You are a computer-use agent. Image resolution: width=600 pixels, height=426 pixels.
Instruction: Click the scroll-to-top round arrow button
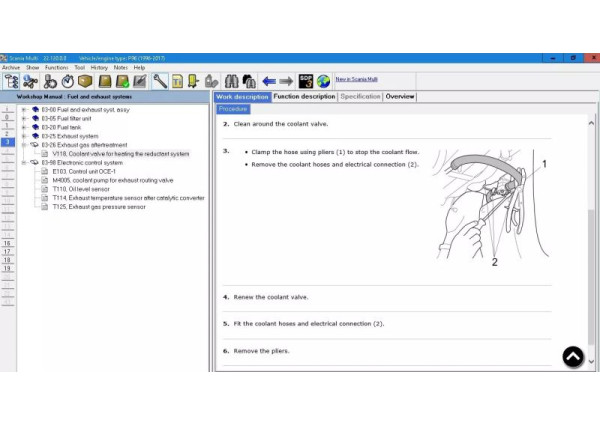click(573, 356)
